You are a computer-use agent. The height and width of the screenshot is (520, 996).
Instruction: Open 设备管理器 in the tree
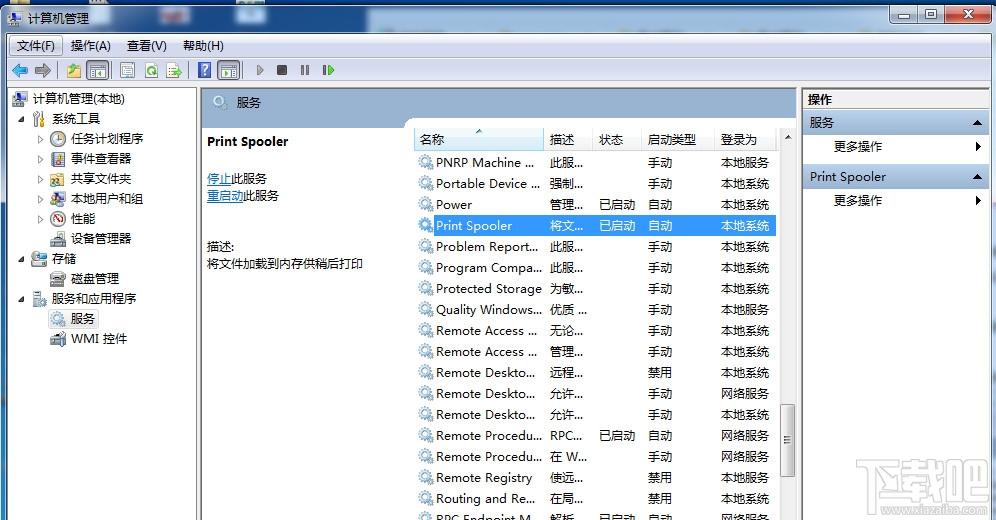(101, 239)
